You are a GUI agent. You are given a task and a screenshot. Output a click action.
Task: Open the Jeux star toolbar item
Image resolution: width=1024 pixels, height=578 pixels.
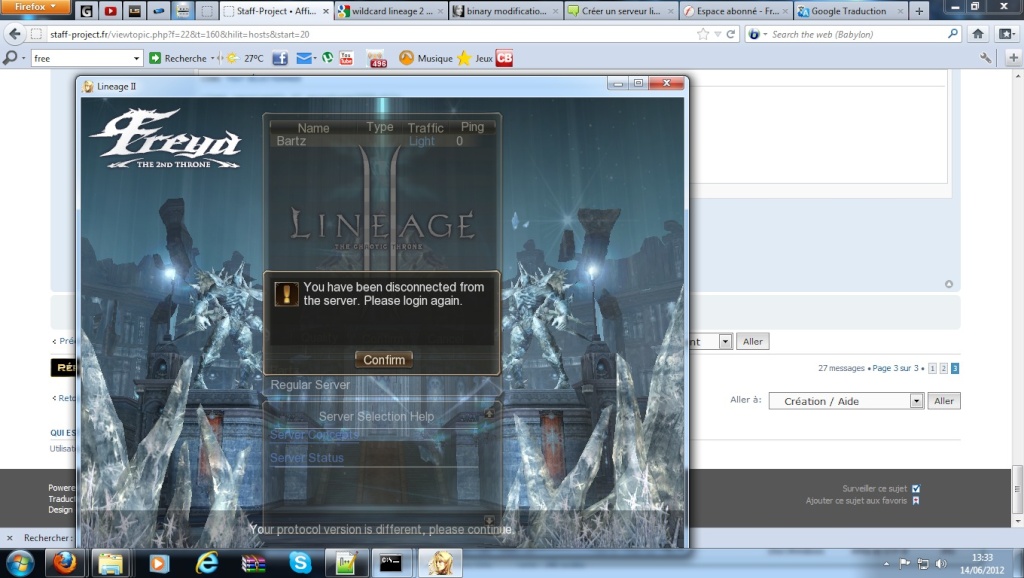coord(475,58)
